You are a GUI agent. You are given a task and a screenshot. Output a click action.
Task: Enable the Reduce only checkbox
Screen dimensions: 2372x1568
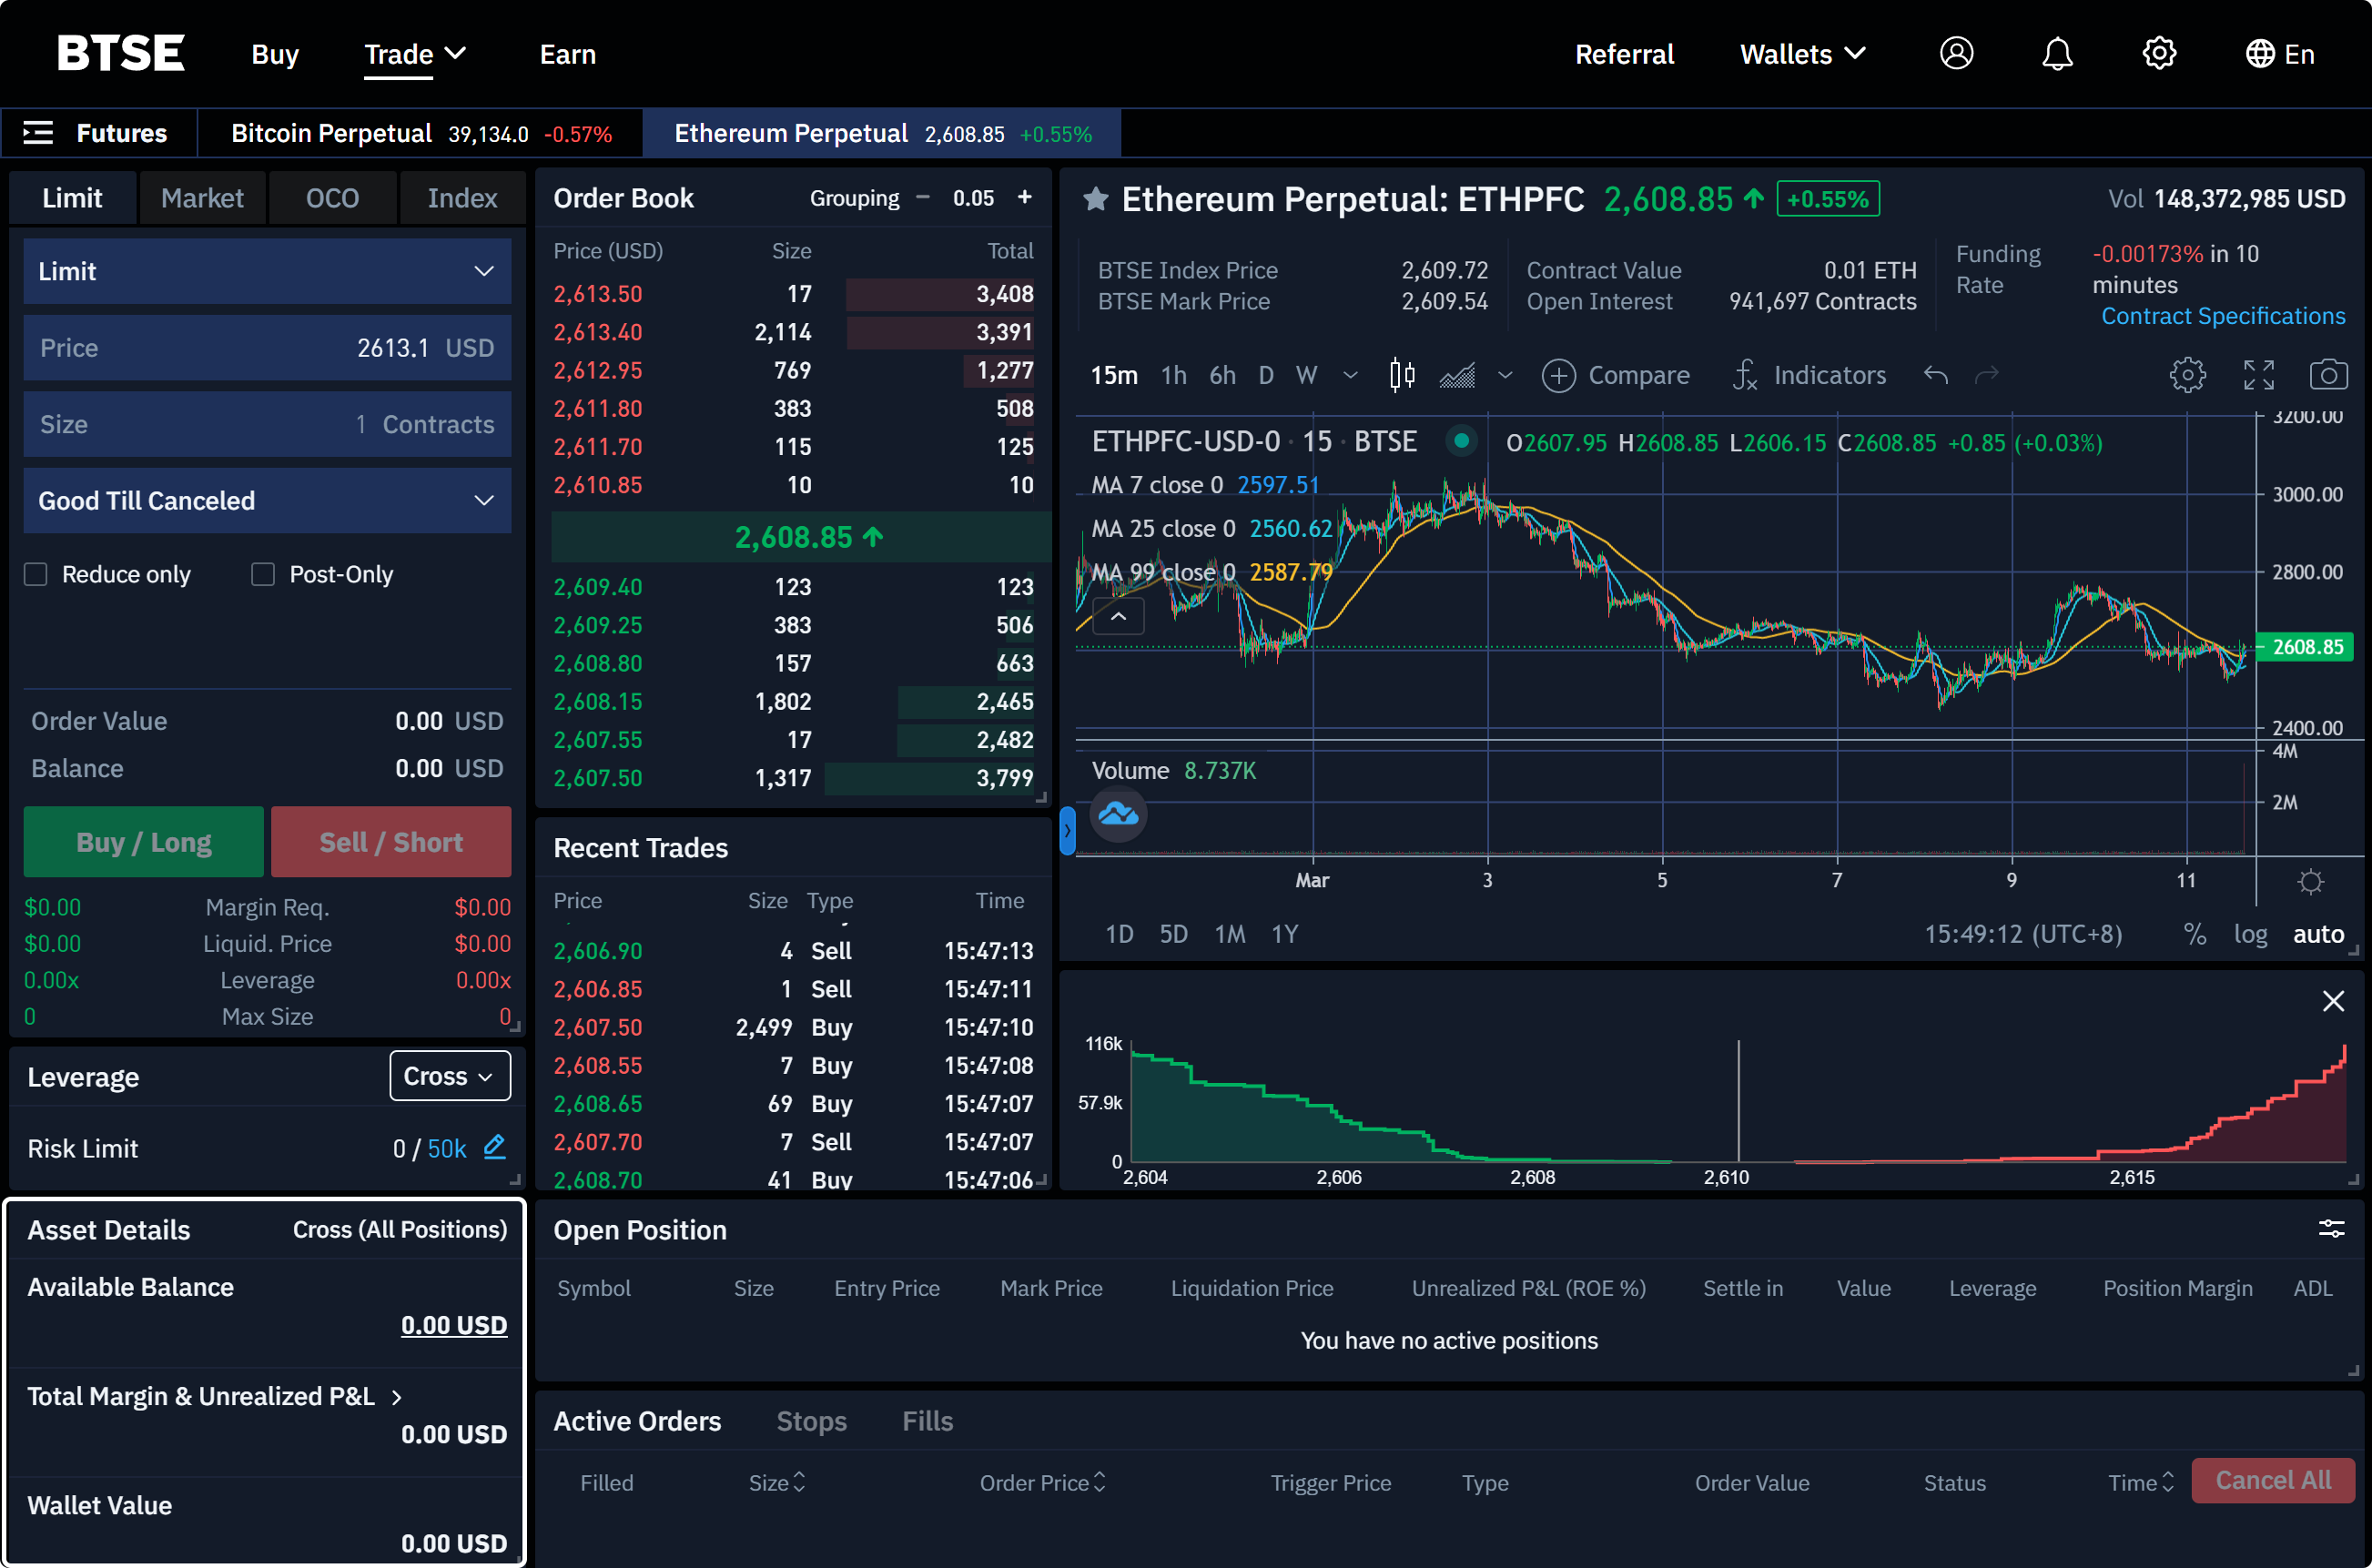pyautogui.click(x=36, y=574)
